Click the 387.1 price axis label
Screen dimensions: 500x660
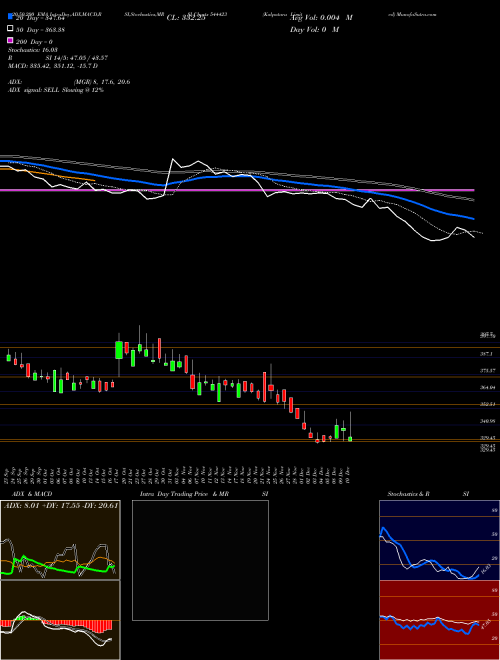486,354
